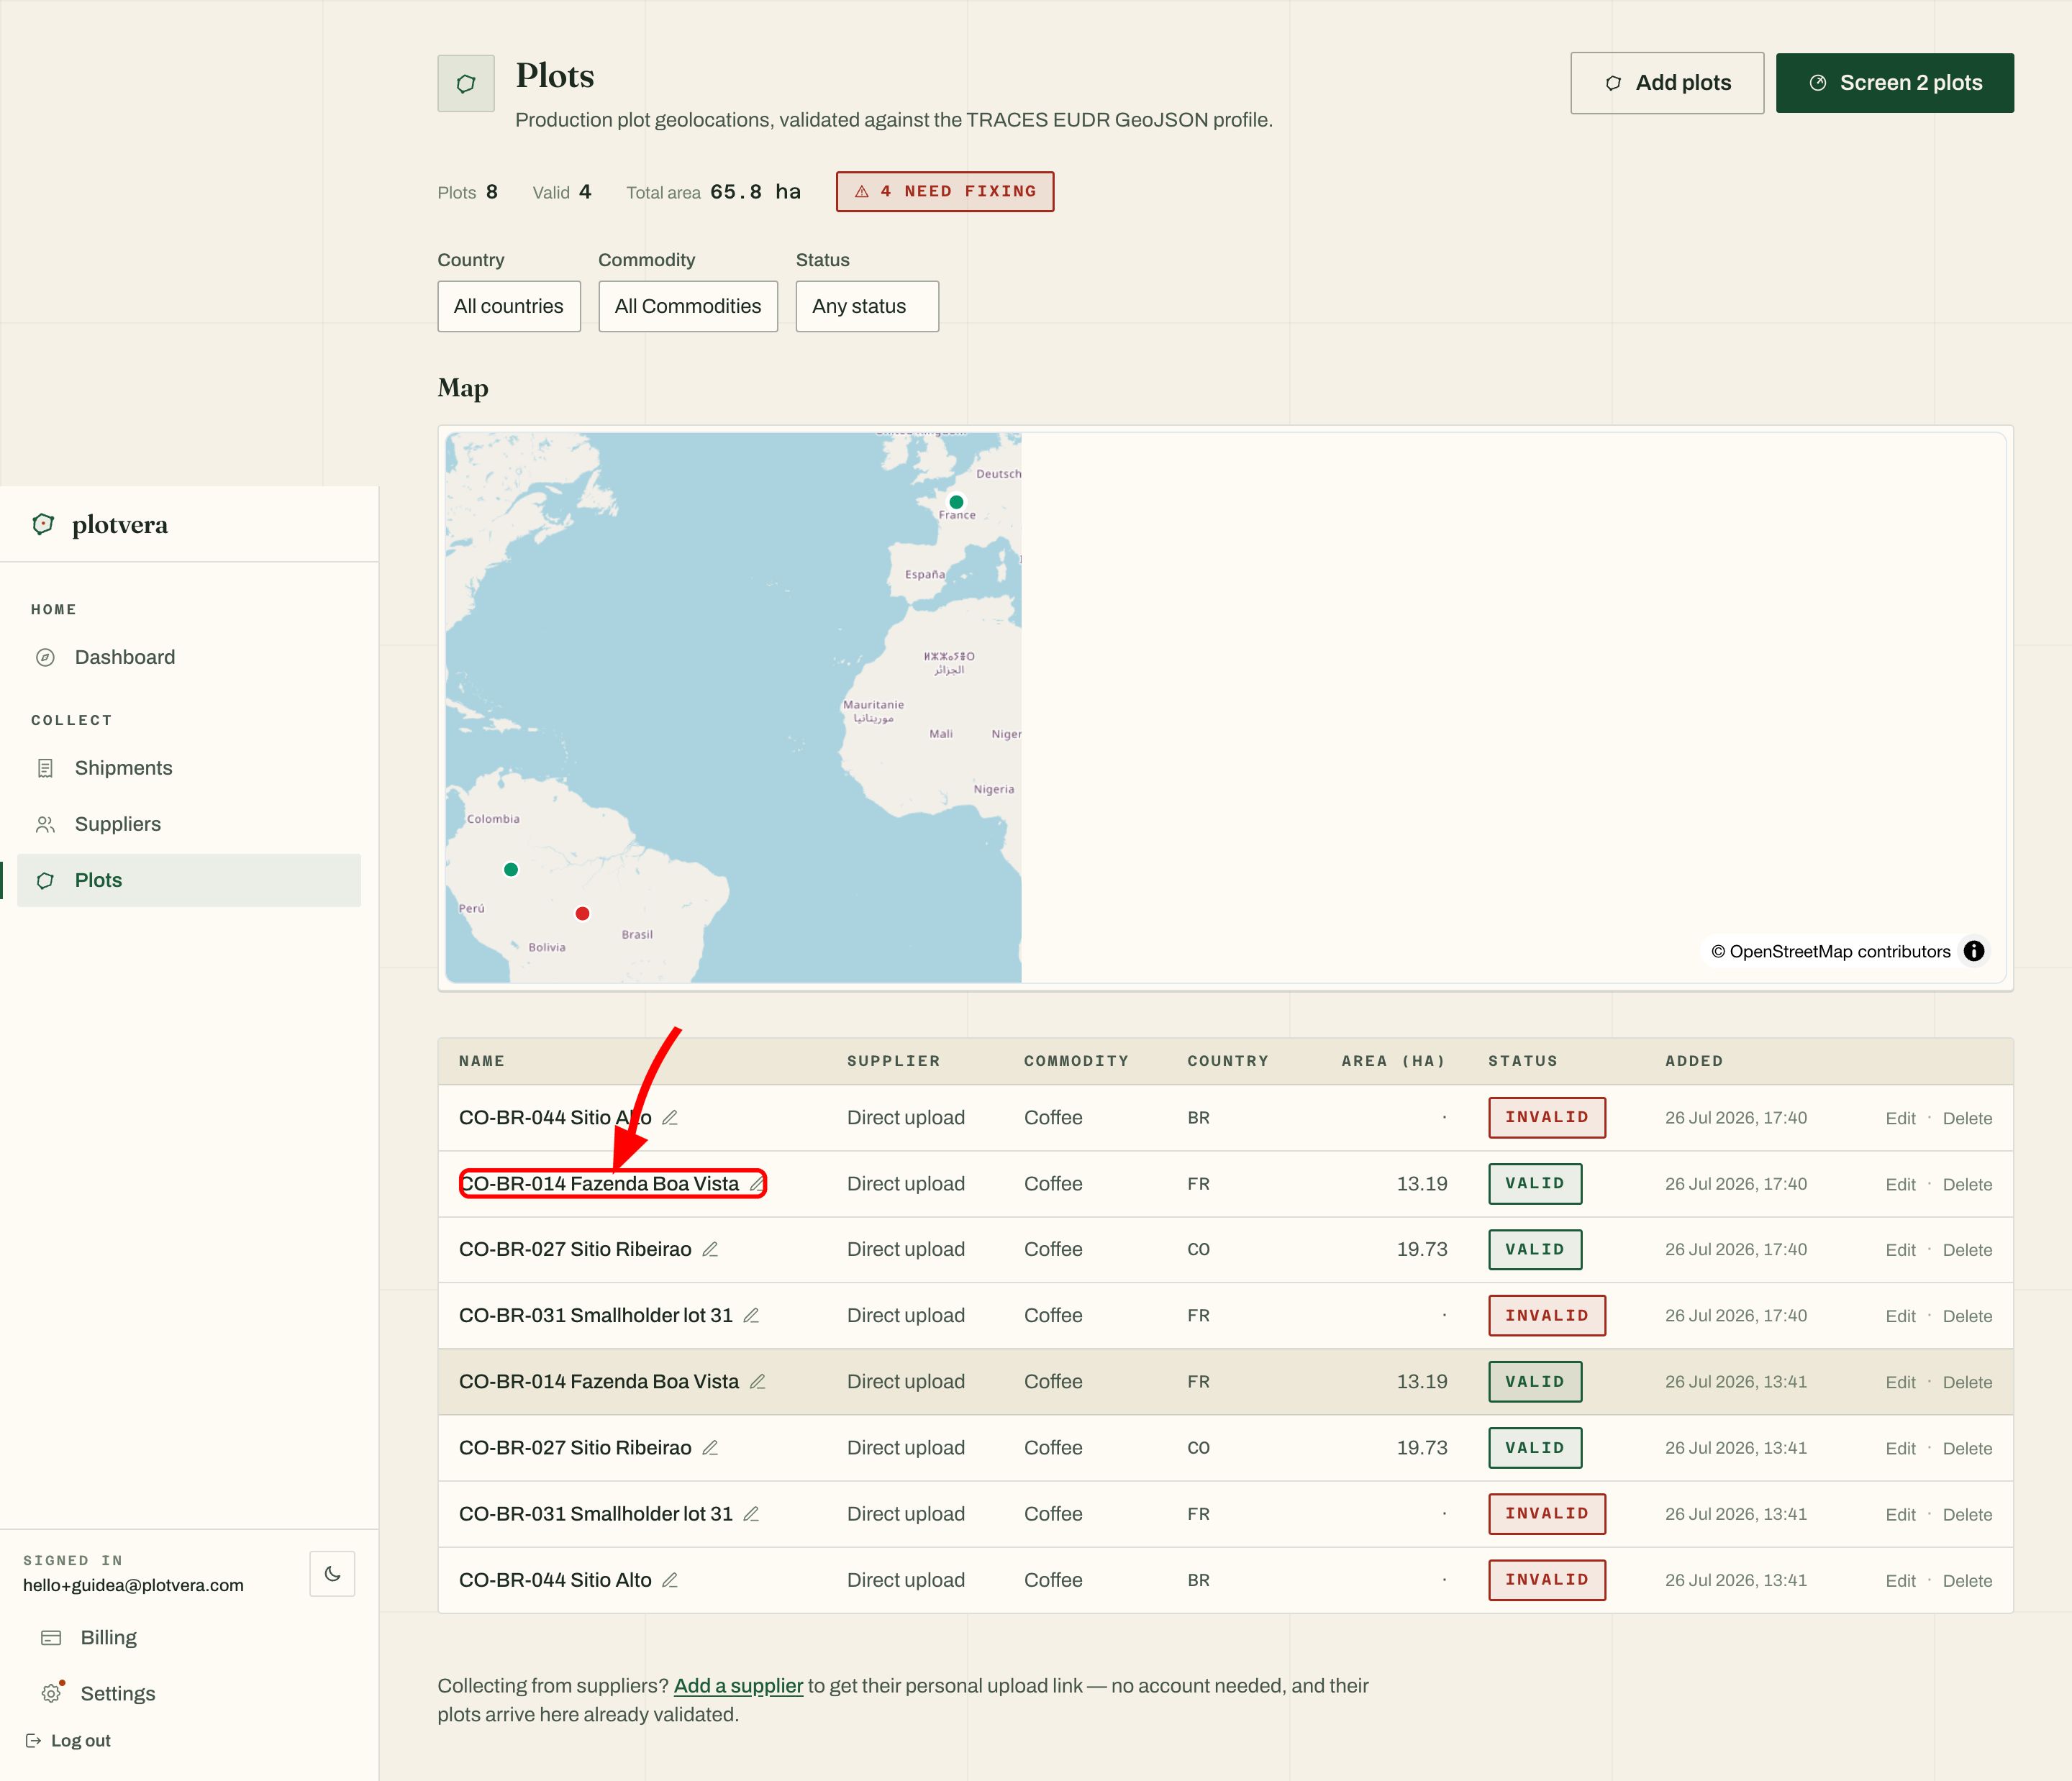The height and width of the screenshot is (1781, 2072).
Task: Click pencil icon for CO-BR-031 Smallholder lot 31 added 17:40
Action: coord(751,1315)
